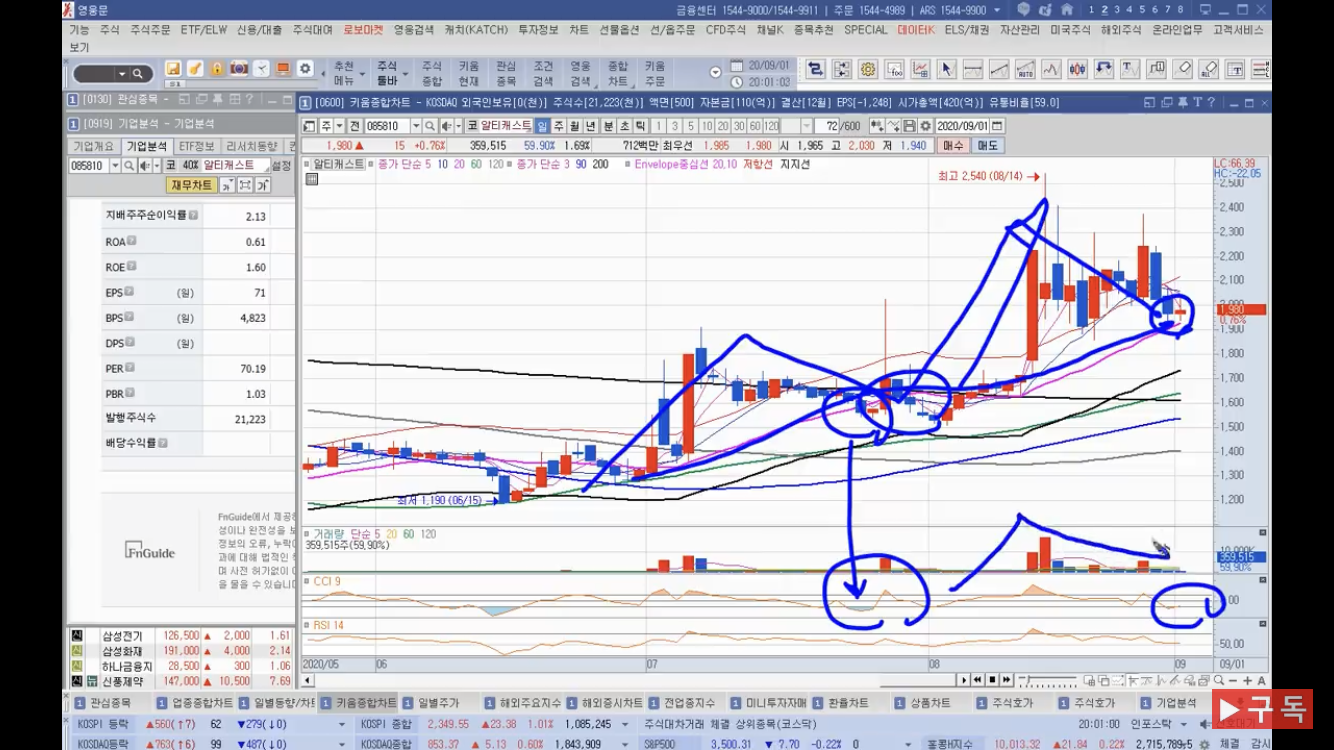Select the 분 minute period toggle
Image resolution: width=1334 pixels, height=750 pixels.
click(x=608, y=126)
